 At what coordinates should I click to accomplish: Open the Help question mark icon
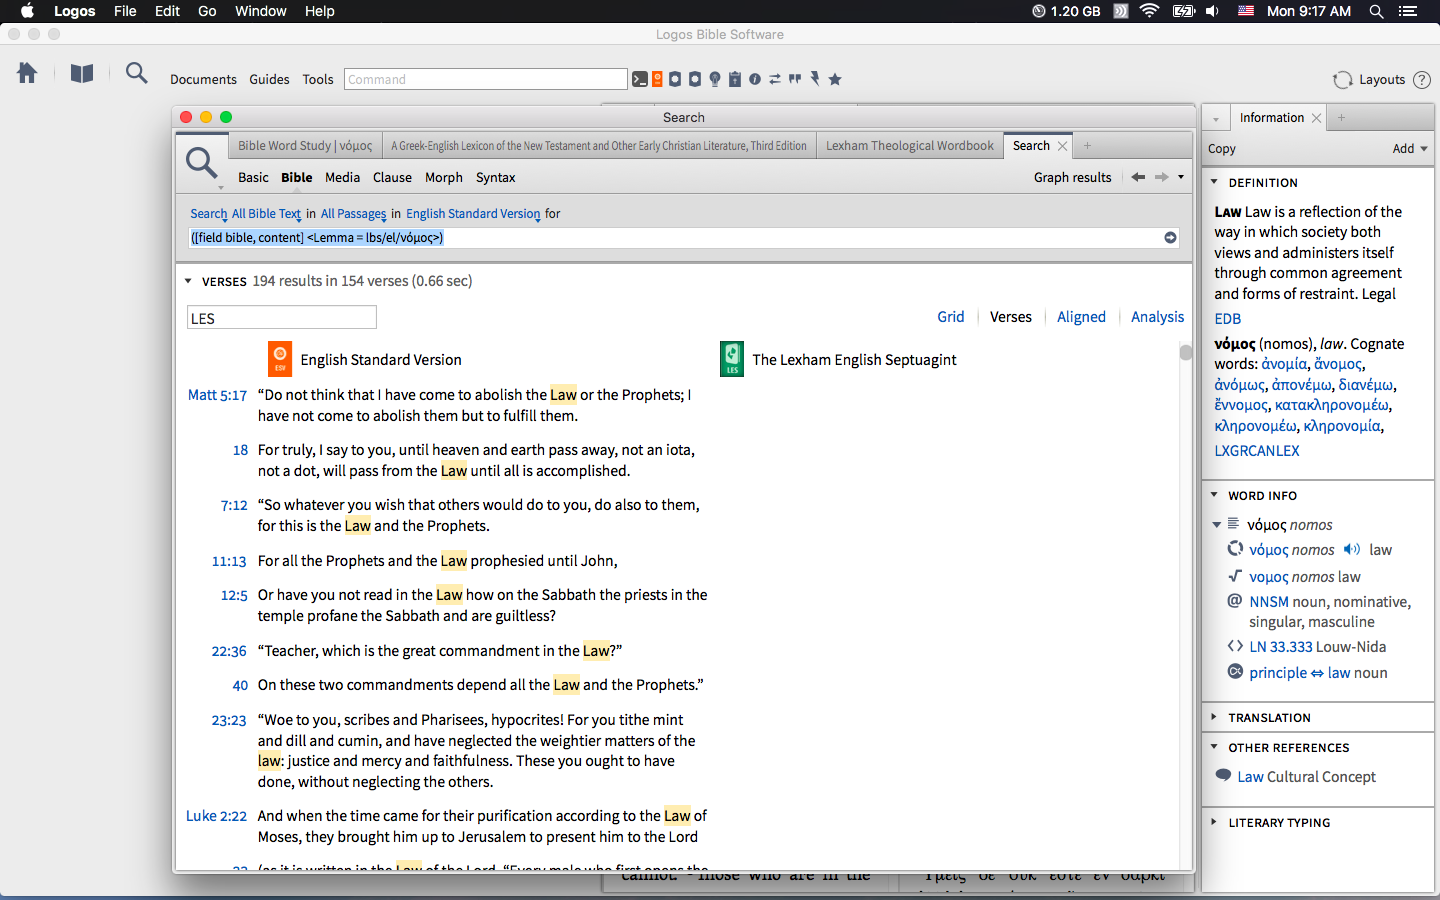pos(1422,80)
